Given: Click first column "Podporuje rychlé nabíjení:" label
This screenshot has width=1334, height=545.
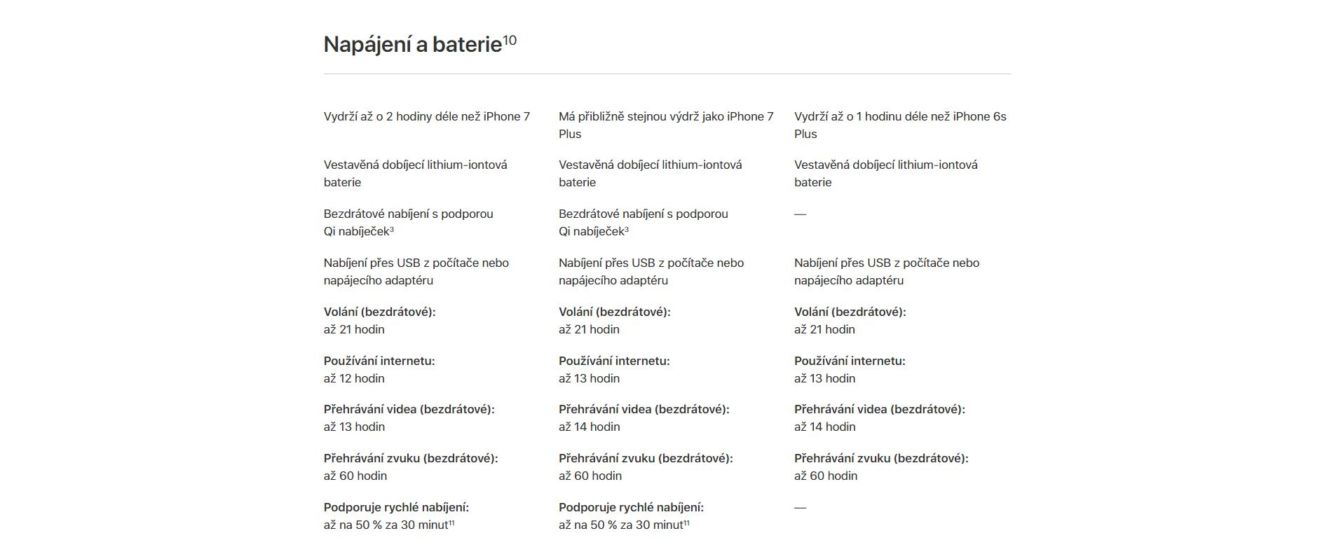Looking at the screenshot, I should [x=396, y=507].
